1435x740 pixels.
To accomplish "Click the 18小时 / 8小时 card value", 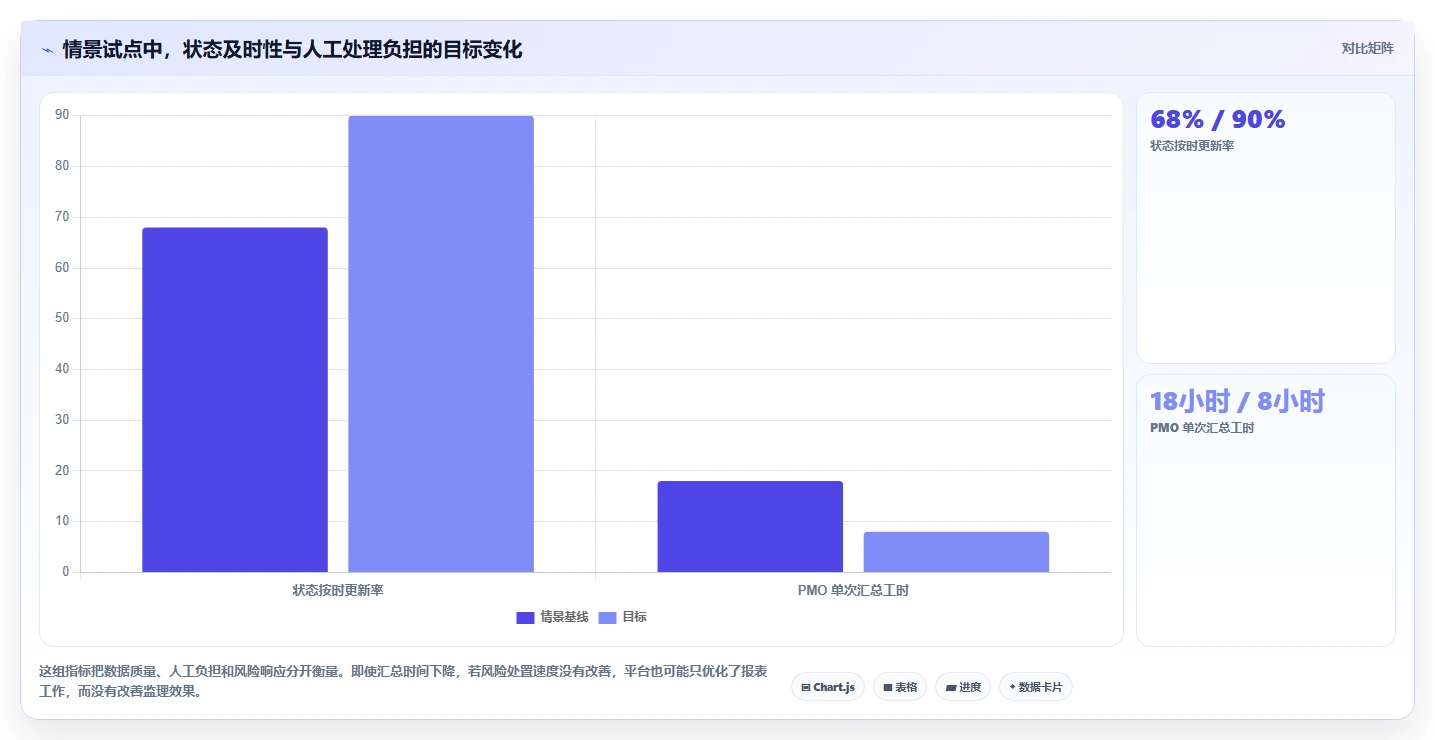I will point(1237,401).
